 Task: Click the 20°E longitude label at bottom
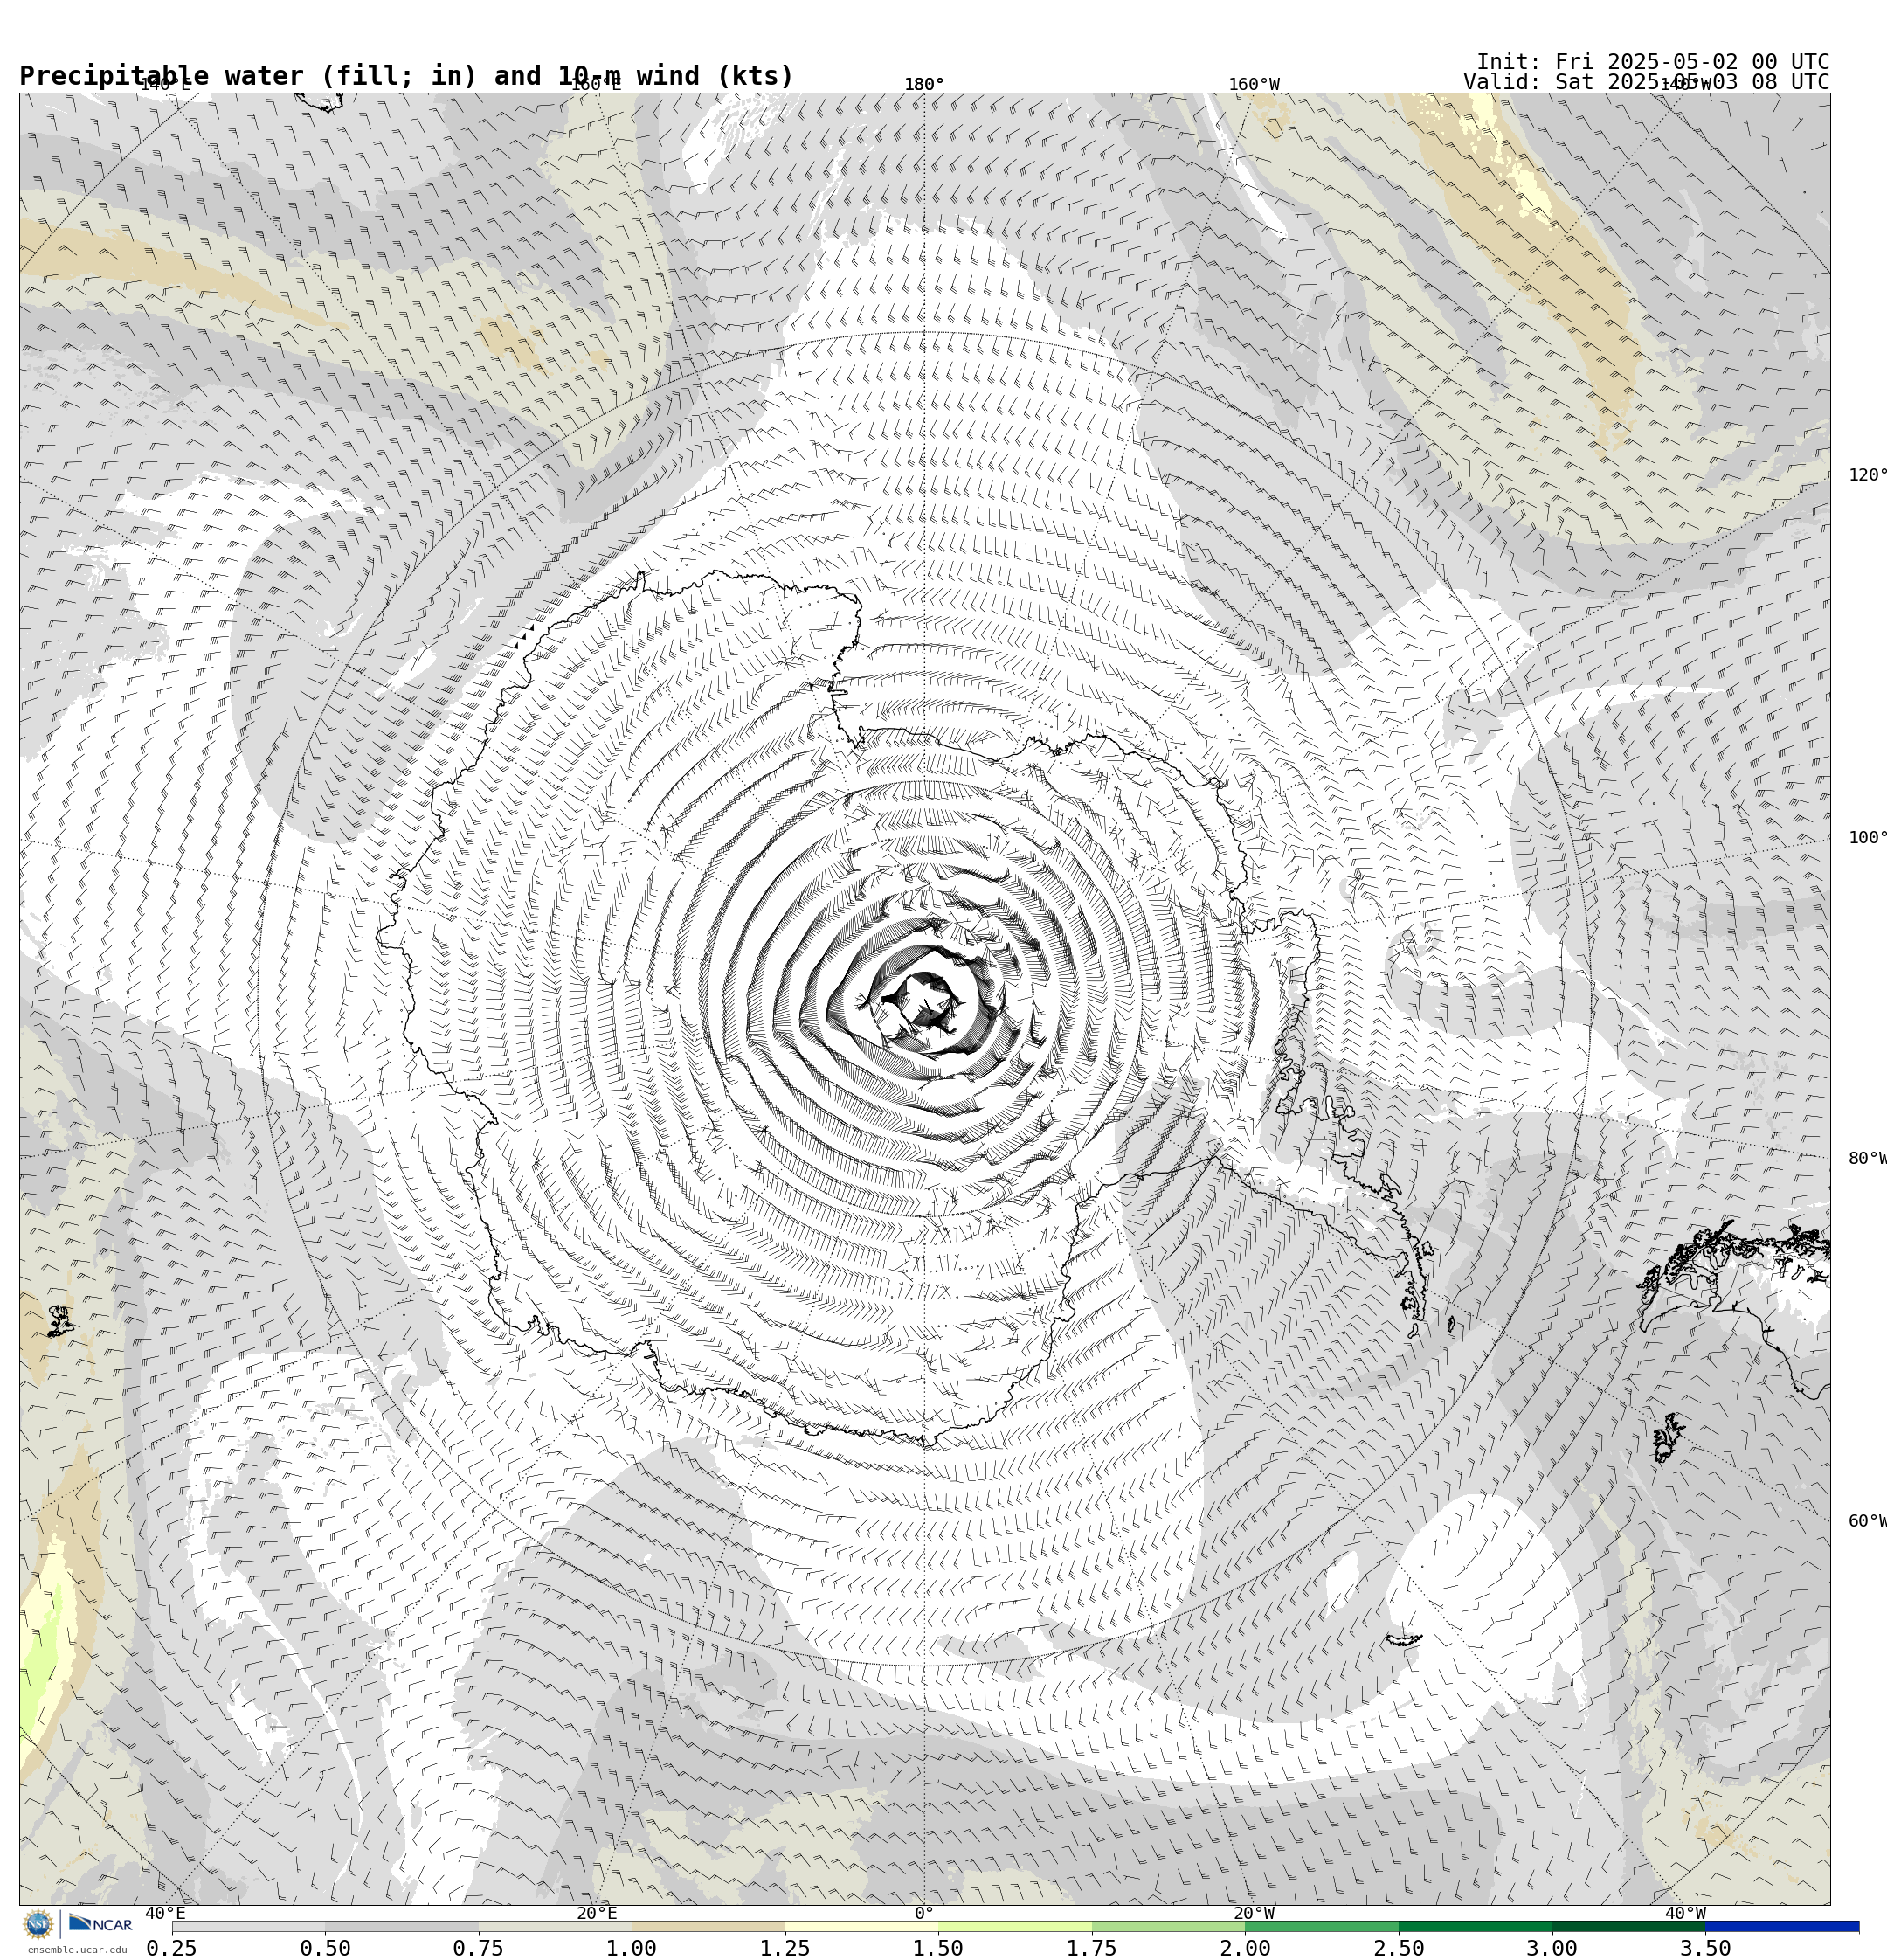click(596, 1914)
